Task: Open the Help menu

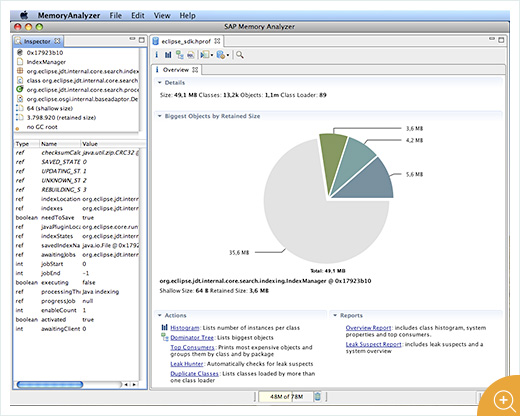Action: pyautogui.click(x=187, y=15)
